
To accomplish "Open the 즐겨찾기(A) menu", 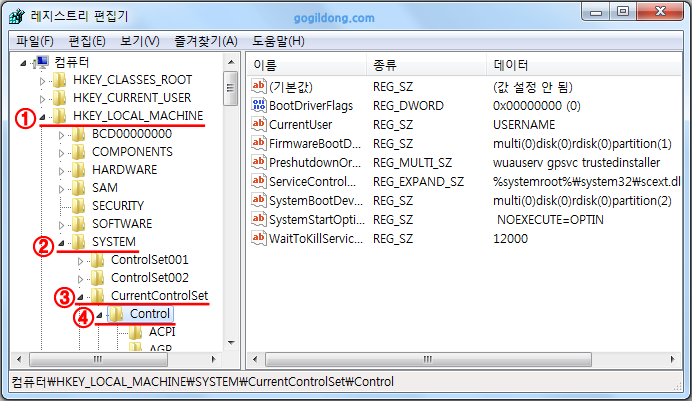I will click(x=206, y=41).
